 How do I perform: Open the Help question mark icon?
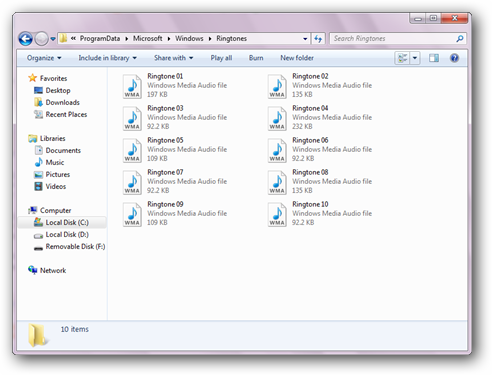point(454,58)
